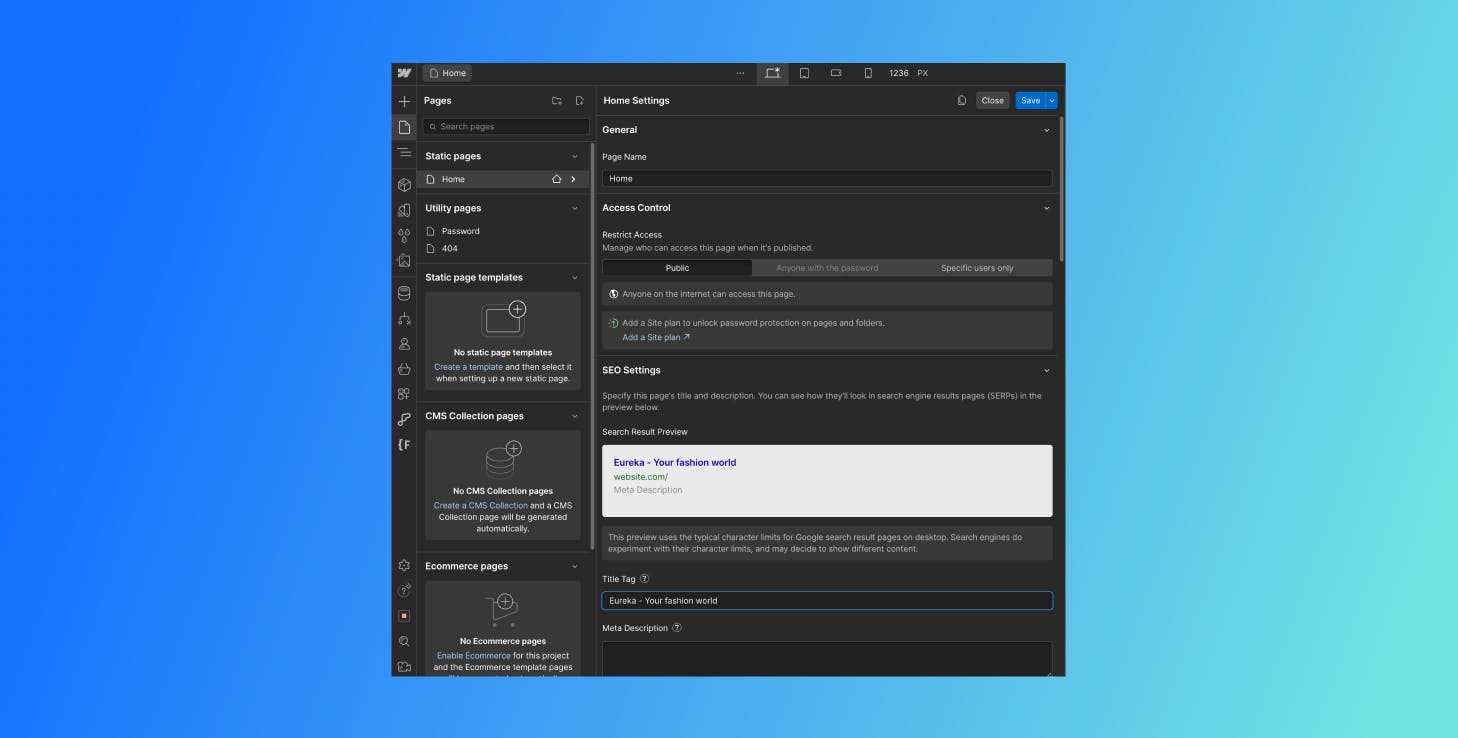Viewport: 1458px width, 738px height.
Task: Switch to mobile portrait breakpoint
Action: 868,73
